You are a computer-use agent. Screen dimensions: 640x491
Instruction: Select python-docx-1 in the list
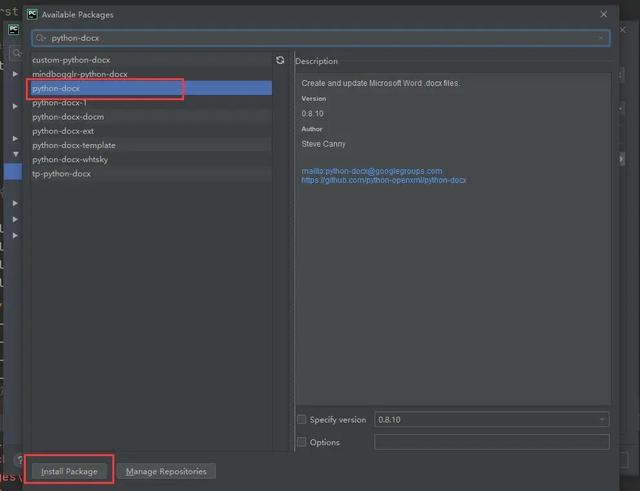pos(151,102)
